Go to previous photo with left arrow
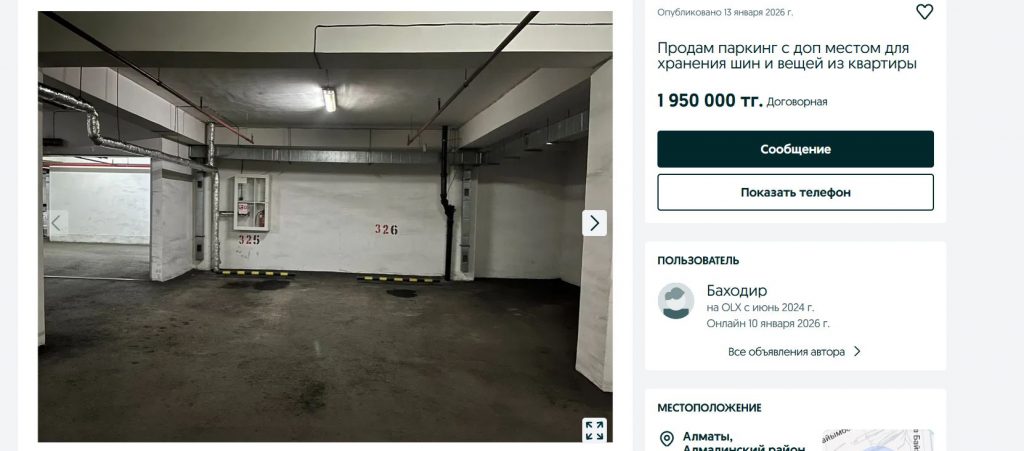This screenshot has width=1024, height=451. click(56, 223)
